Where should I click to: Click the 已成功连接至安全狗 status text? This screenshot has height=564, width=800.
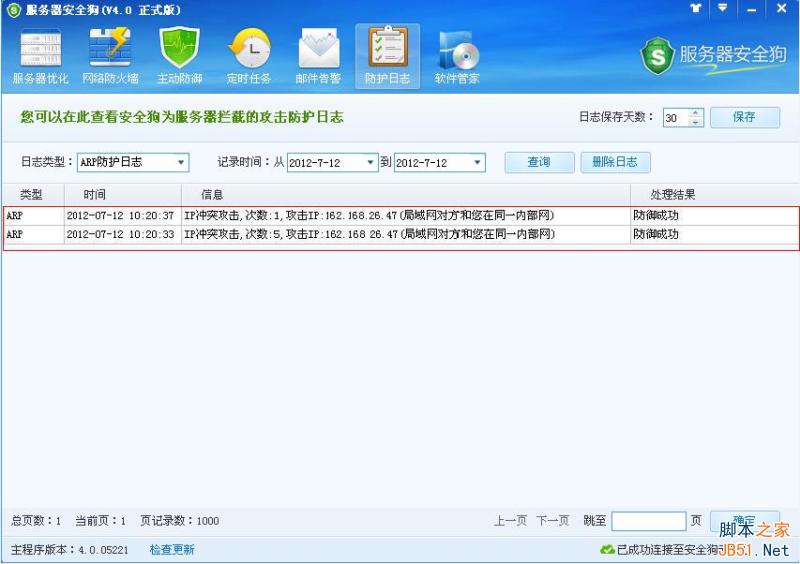(667, 550)
